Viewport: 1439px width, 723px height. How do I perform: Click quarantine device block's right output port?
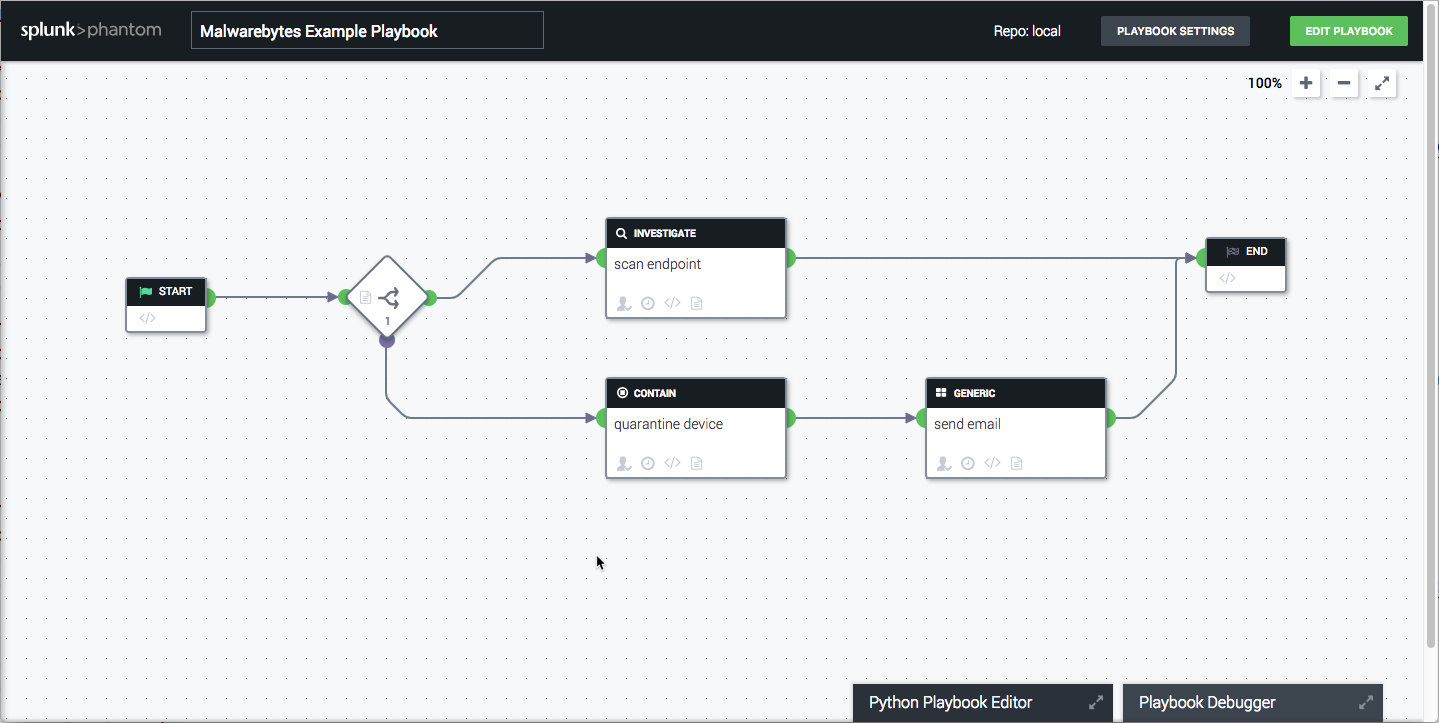point(789,418)
